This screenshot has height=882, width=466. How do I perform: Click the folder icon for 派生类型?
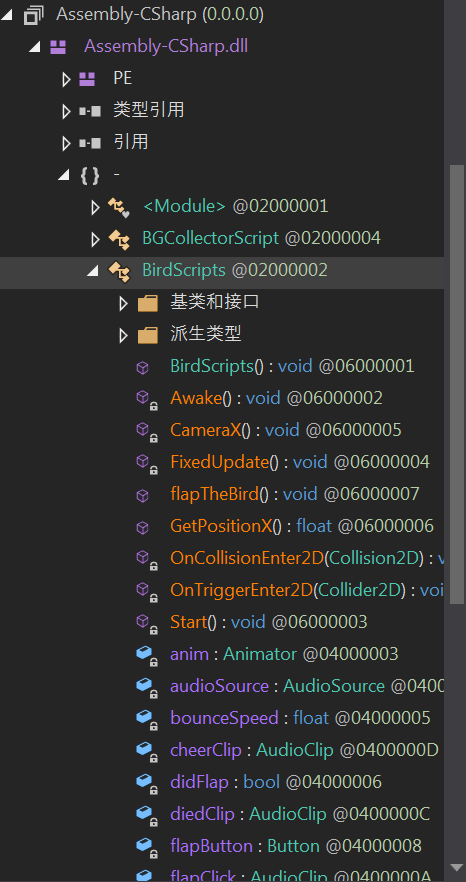(147, 336)
